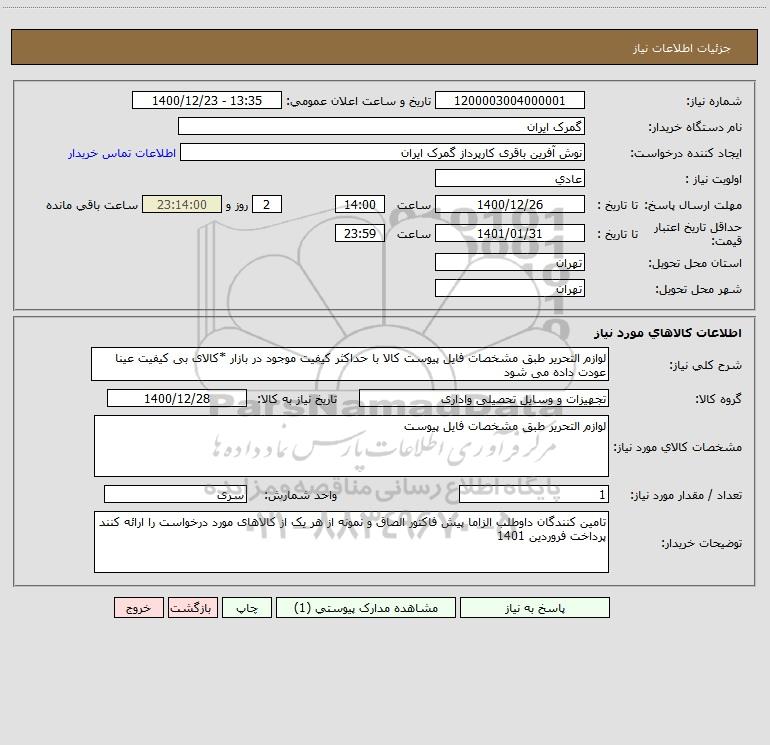This screenshot has width=770, height=745.
Task: Click the buyer name field گمرک ایران
Action: pyautogui.click(x=381, y=126)
